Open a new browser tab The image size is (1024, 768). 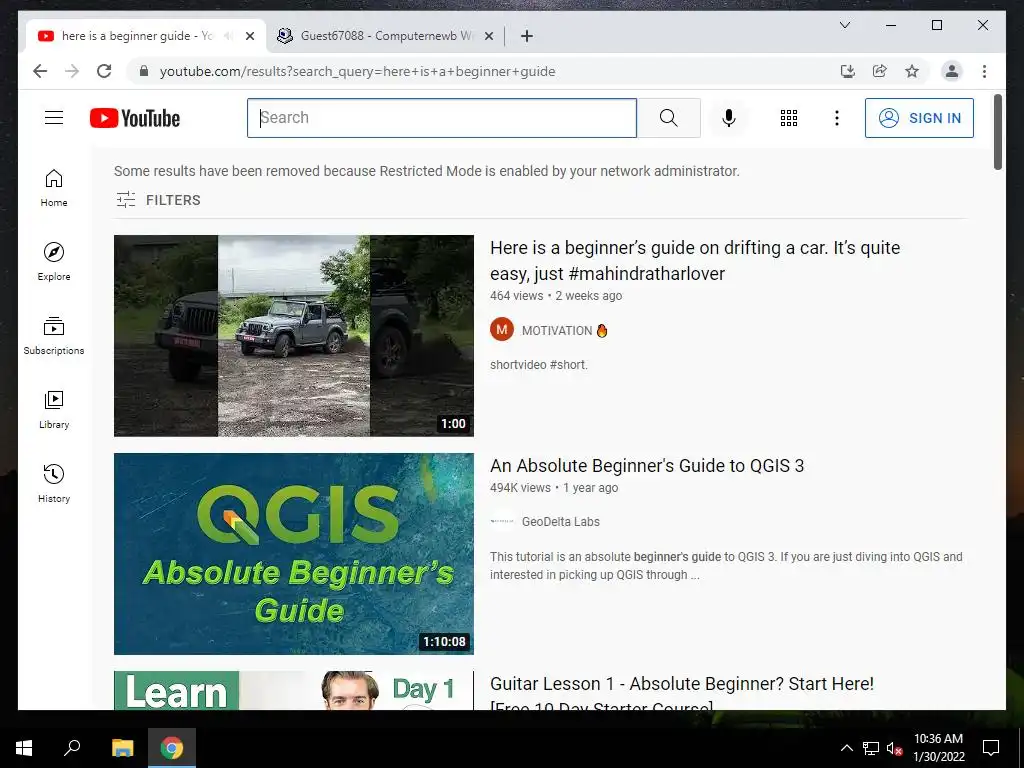[x=527, y=36]
